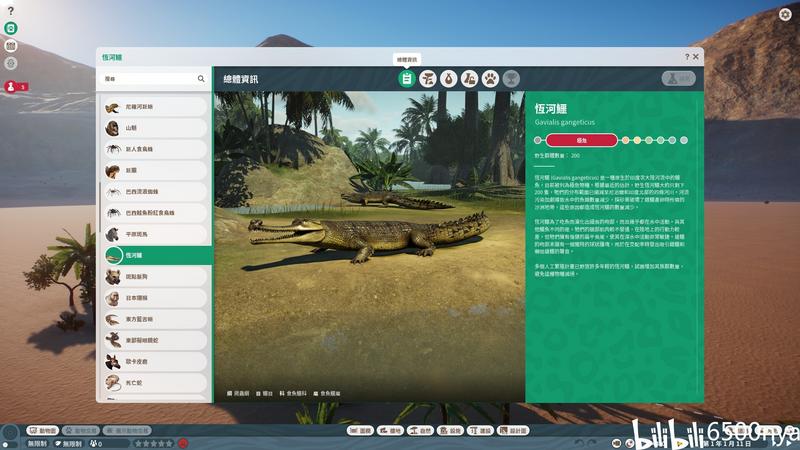
Task: Open the greyed-out trophy tab icon
Action: pos(511,79)
